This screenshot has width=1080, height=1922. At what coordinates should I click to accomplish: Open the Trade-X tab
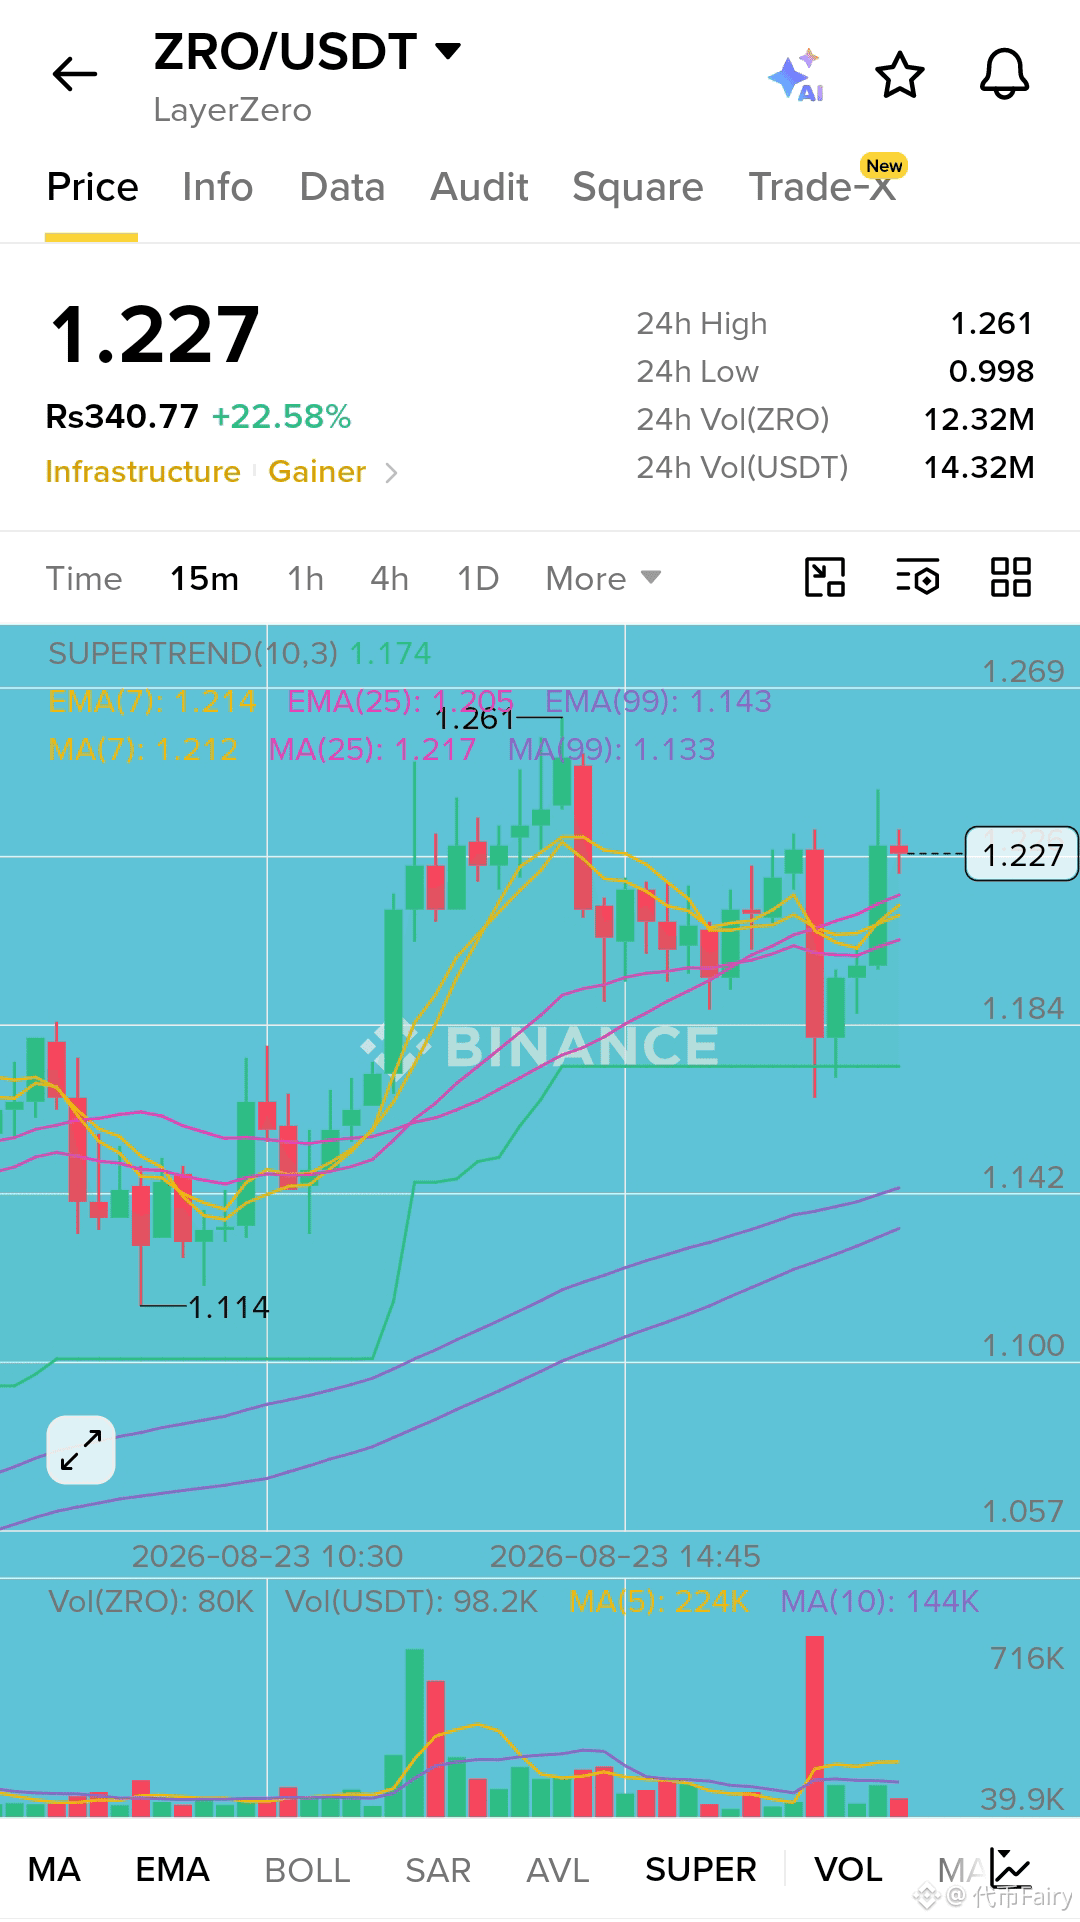(822, 188)
